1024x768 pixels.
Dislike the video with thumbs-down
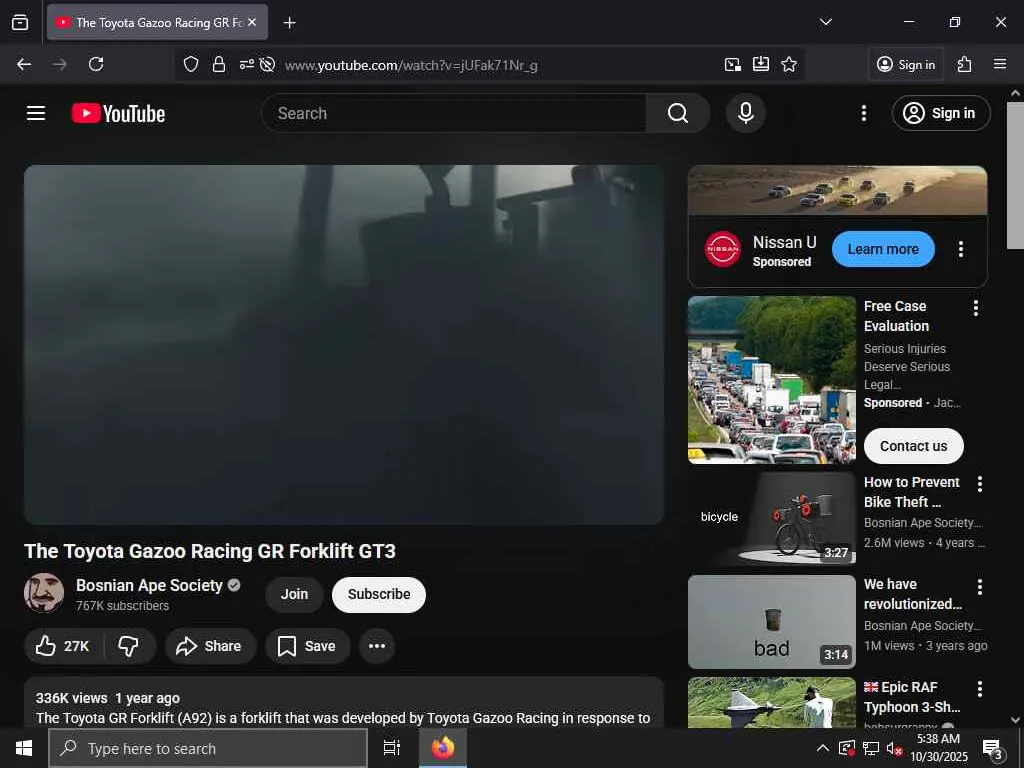click(128, 646)
